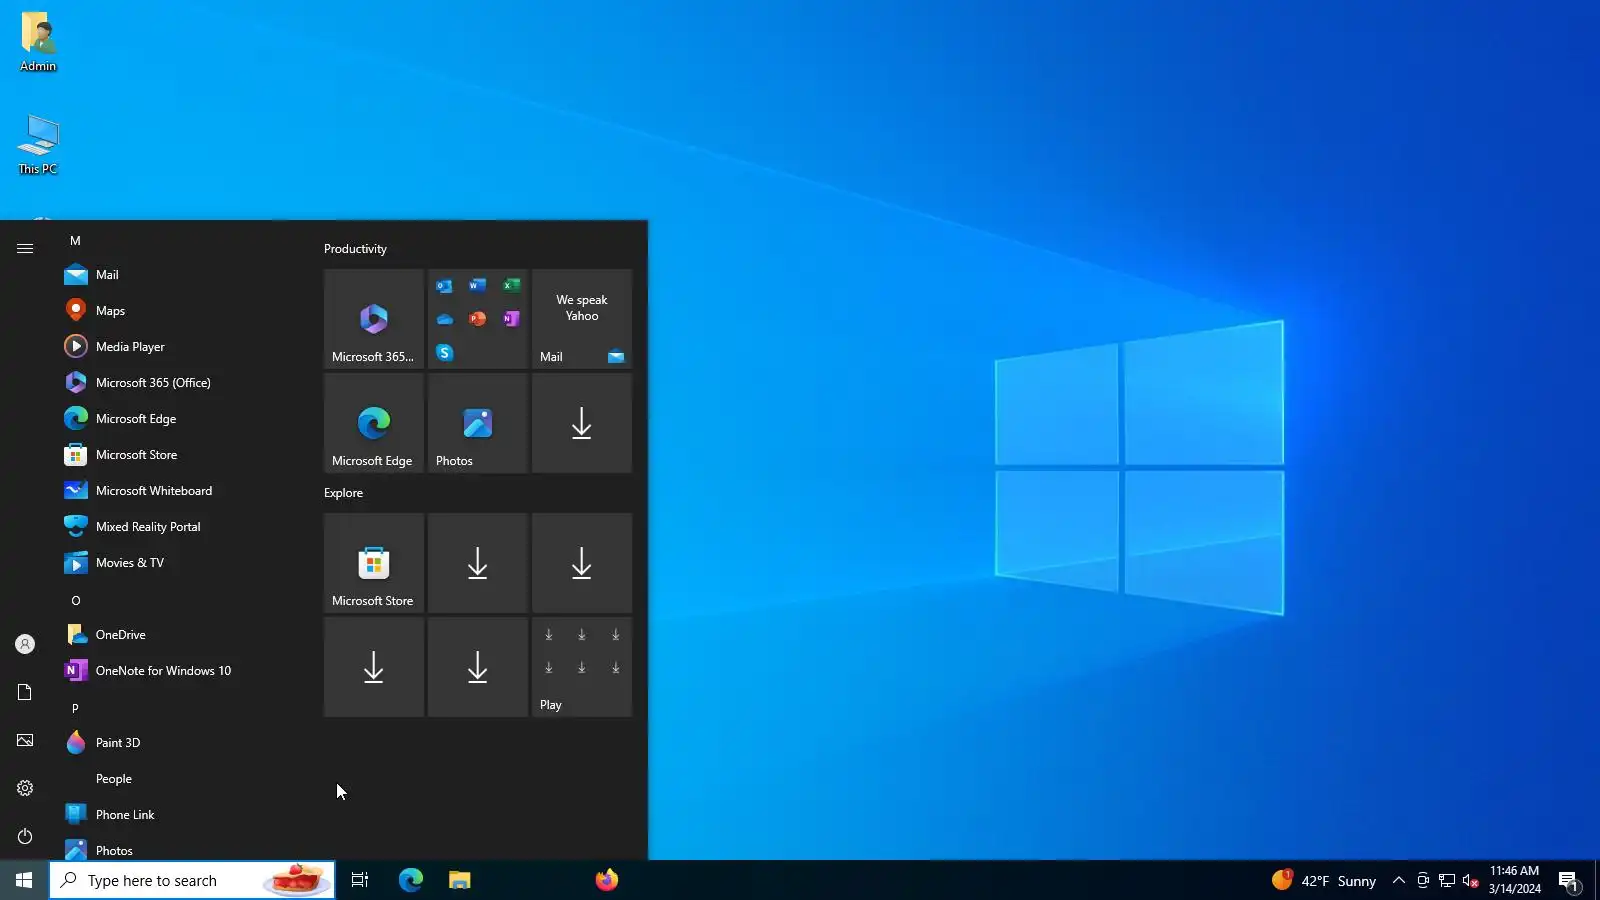Click the Meet Now tray icon
This screenshot has width=1600, height=900.
[1423, 880]
